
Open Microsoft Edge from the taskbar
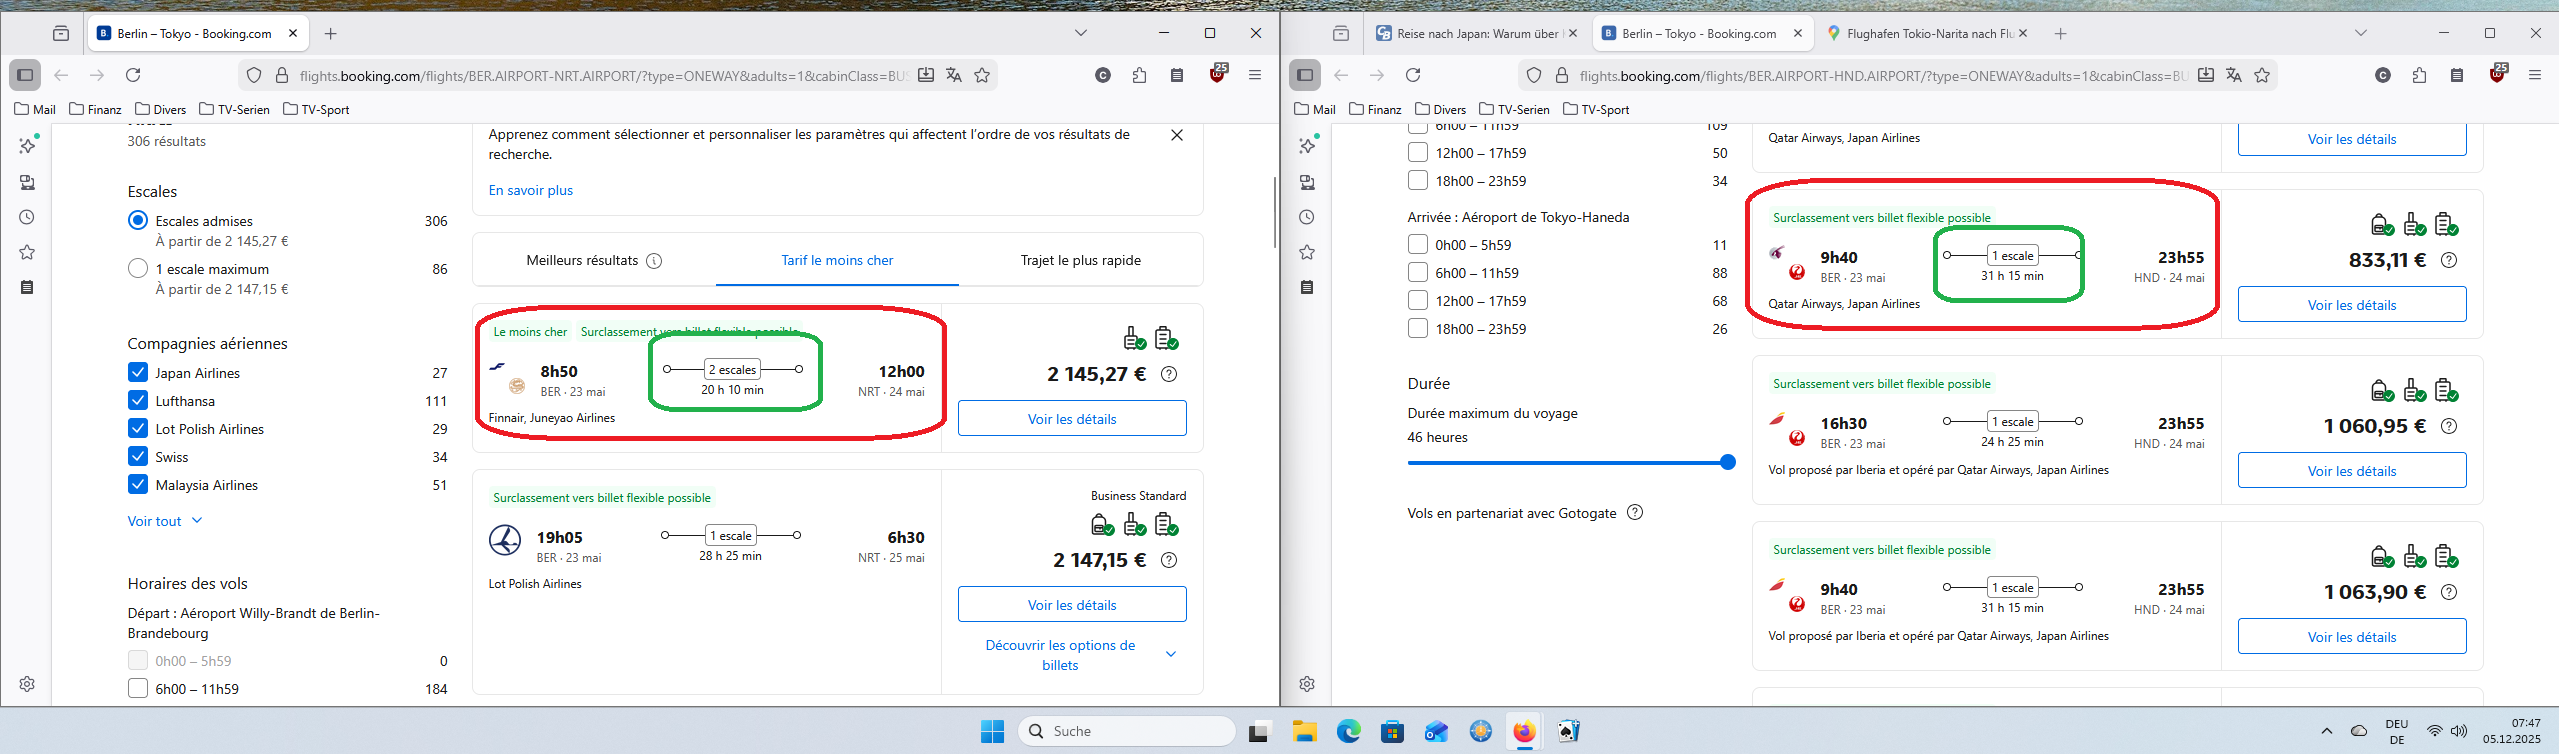point(1349,732)
